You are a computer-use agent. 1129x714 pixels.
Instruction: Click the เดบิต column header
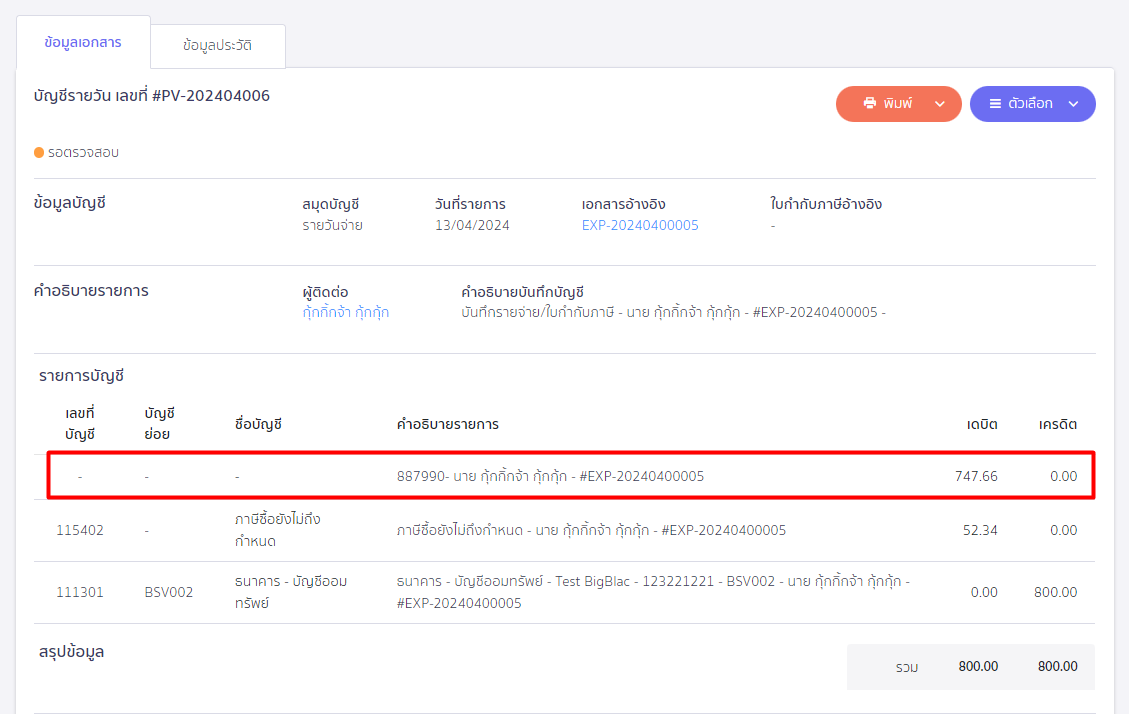coord(981,424)
